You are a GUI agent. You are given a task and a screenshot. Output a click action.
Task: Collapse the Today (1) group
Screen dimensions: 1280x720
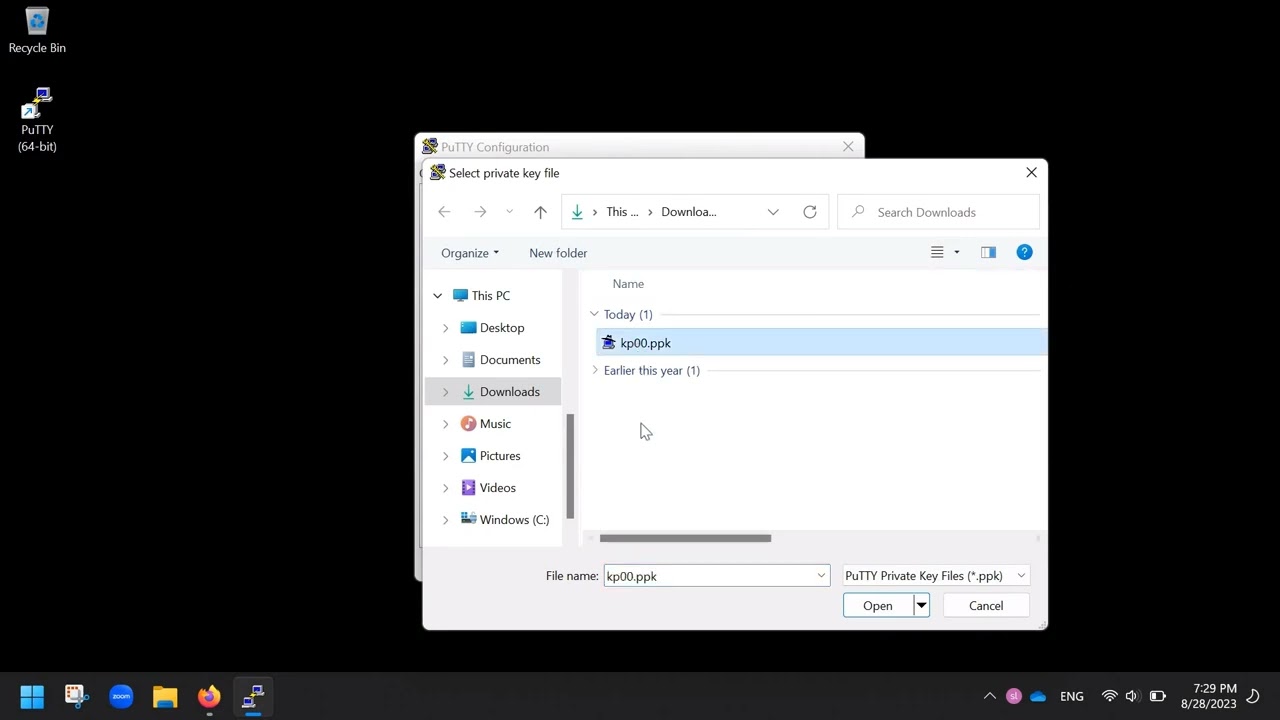coord(595,314)
